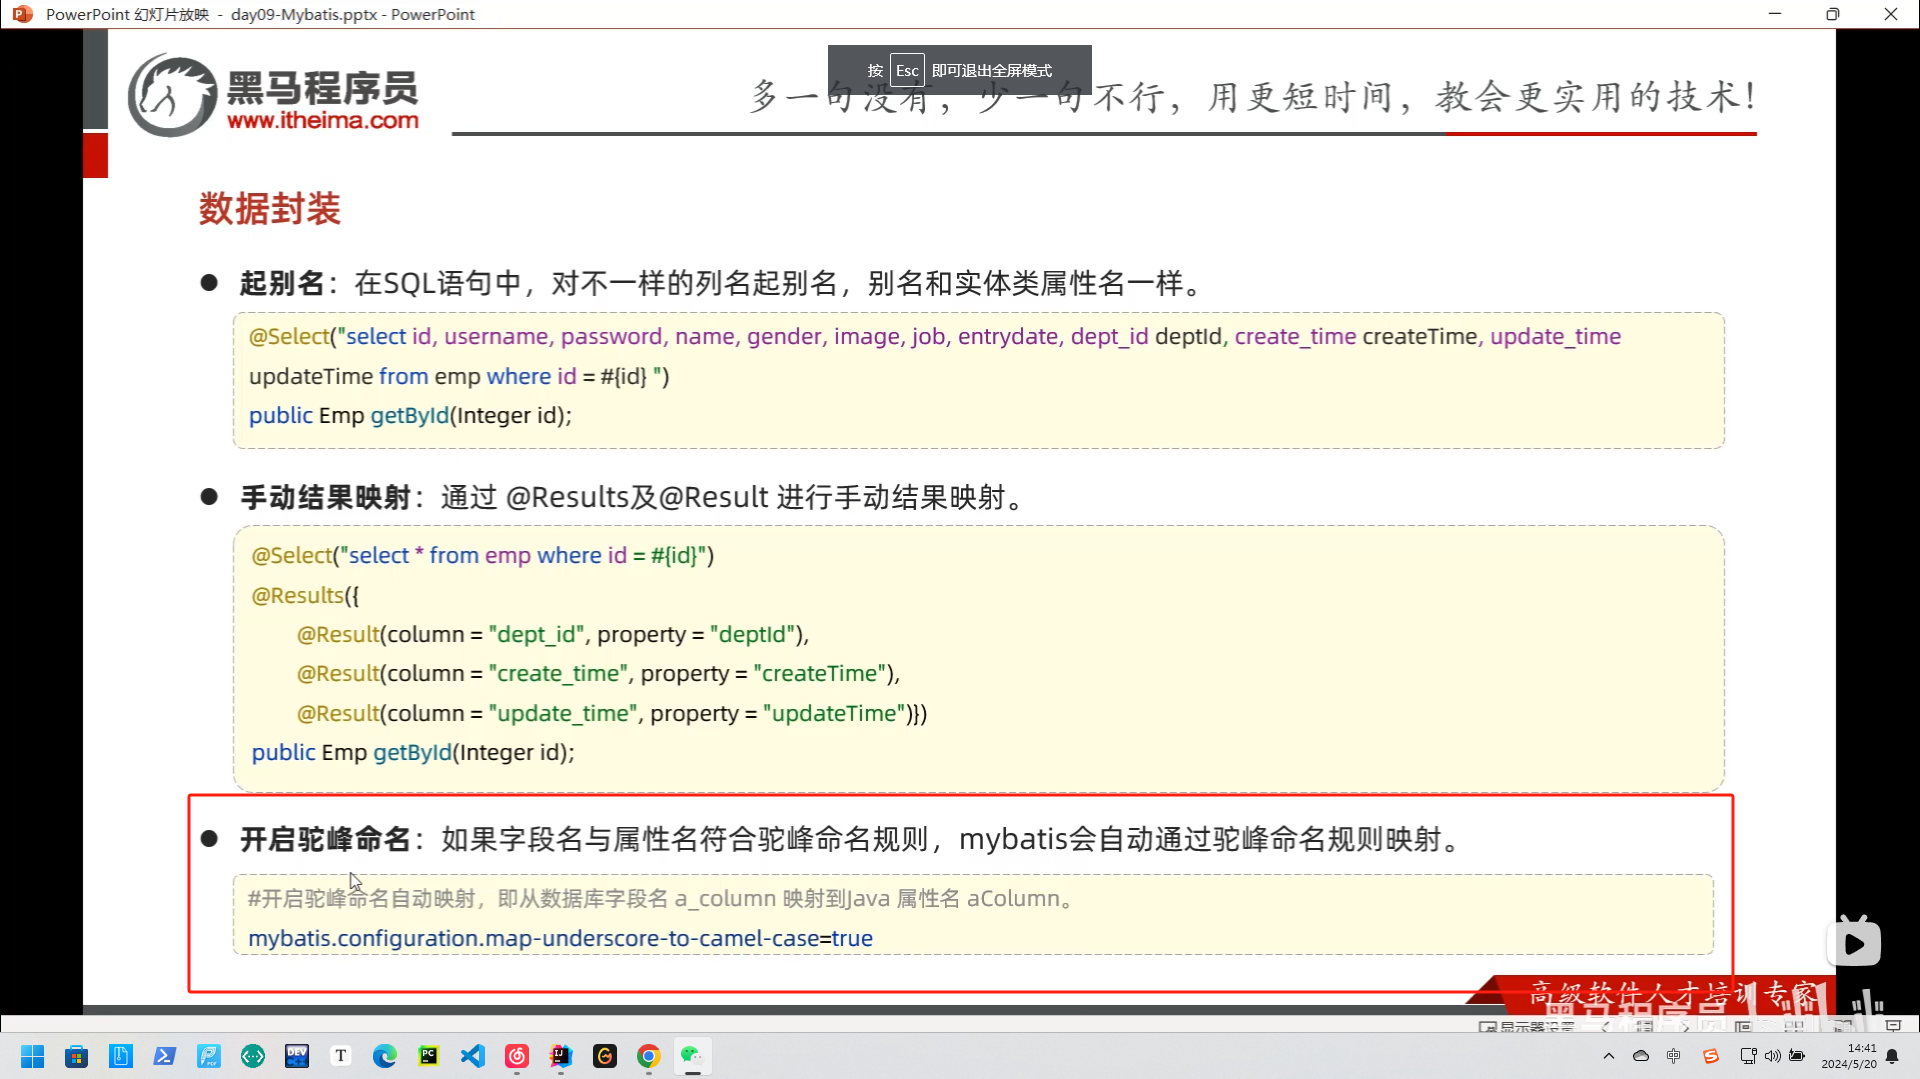Open the blue zip archiver app in the taskbar

coord(120,1056)
